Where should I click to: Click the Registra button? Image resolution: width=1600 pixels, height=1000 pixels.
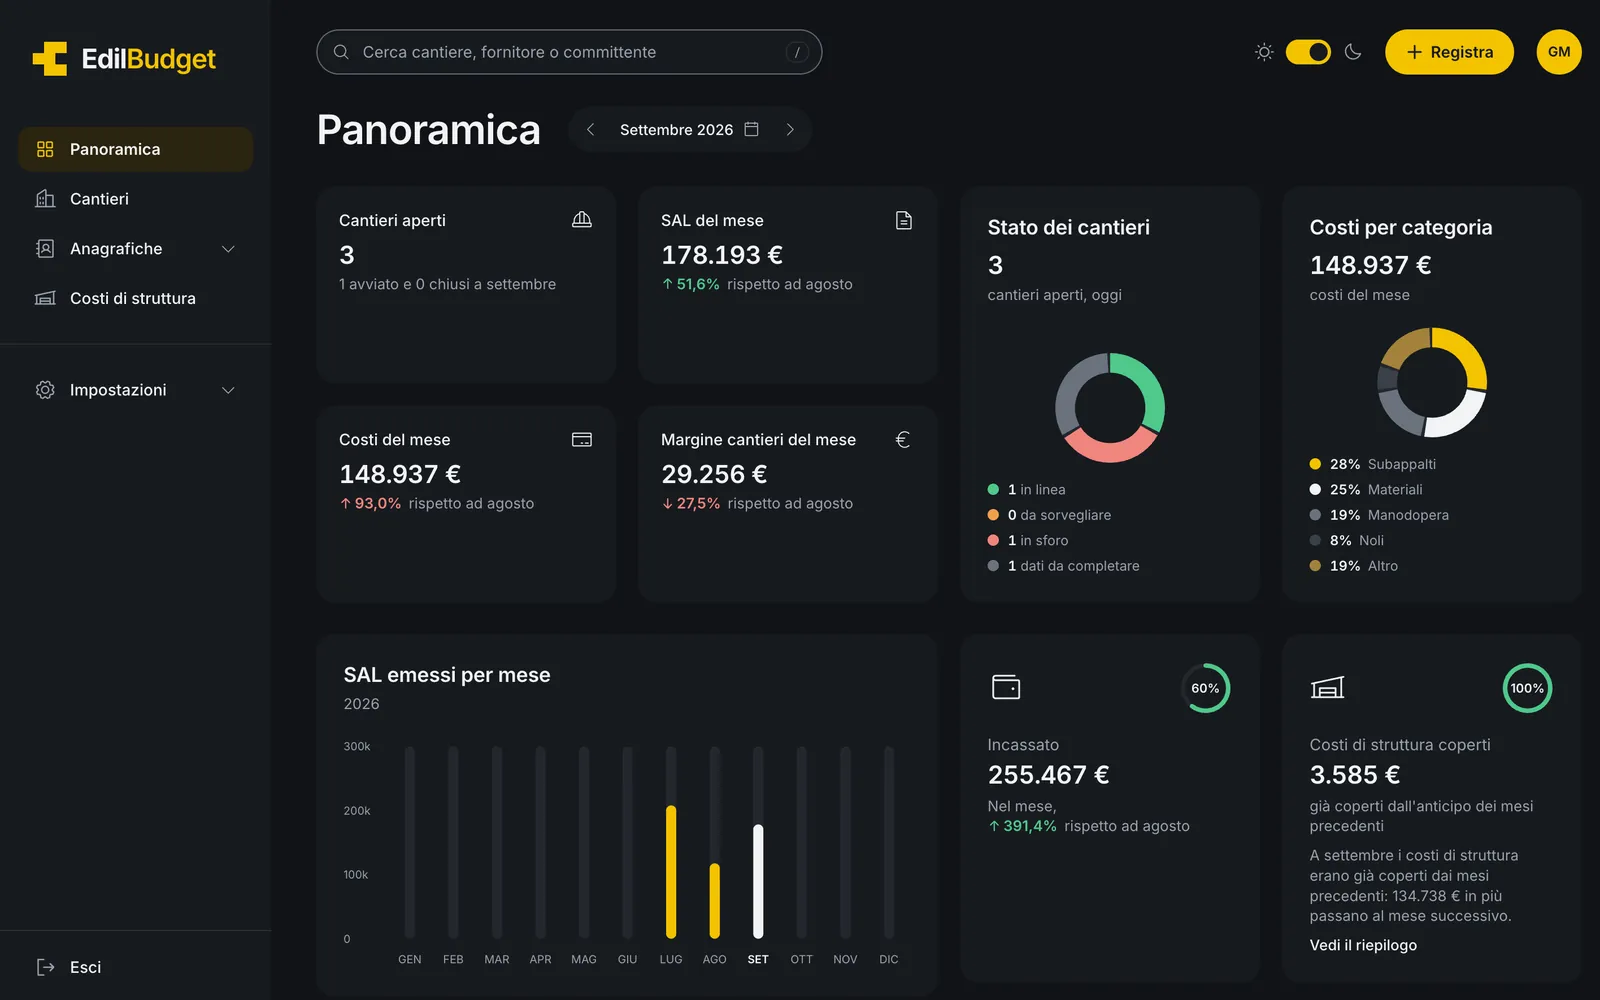pos(1449,52)
